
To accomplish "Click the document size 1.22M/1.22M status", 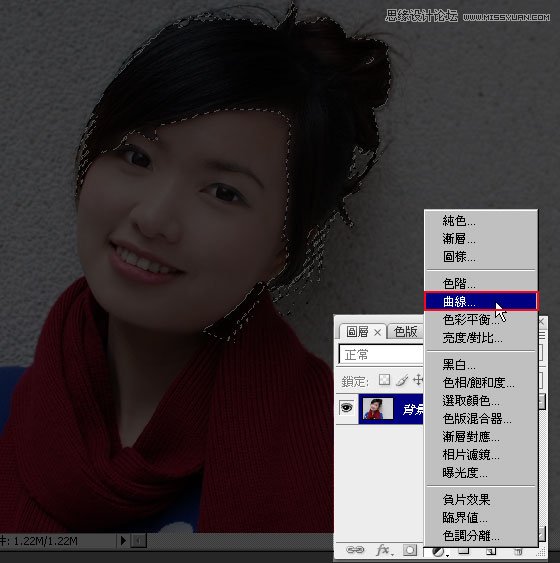I will pos(45,541).
